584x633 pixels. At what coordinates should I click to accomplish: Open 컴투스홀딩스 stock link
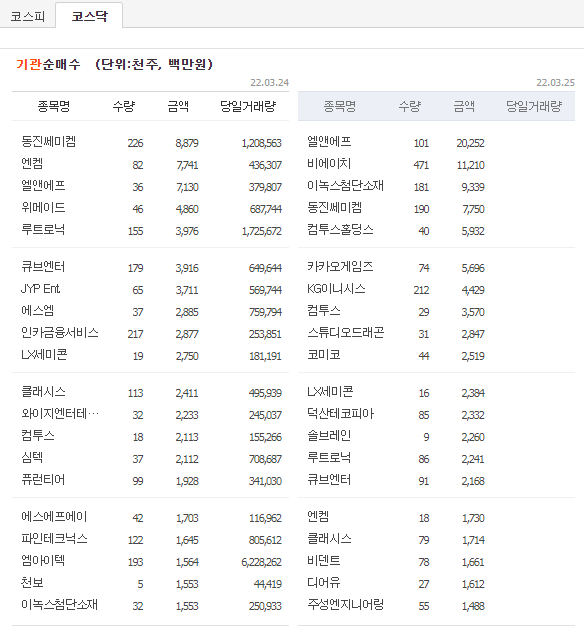tap(340, 230)
